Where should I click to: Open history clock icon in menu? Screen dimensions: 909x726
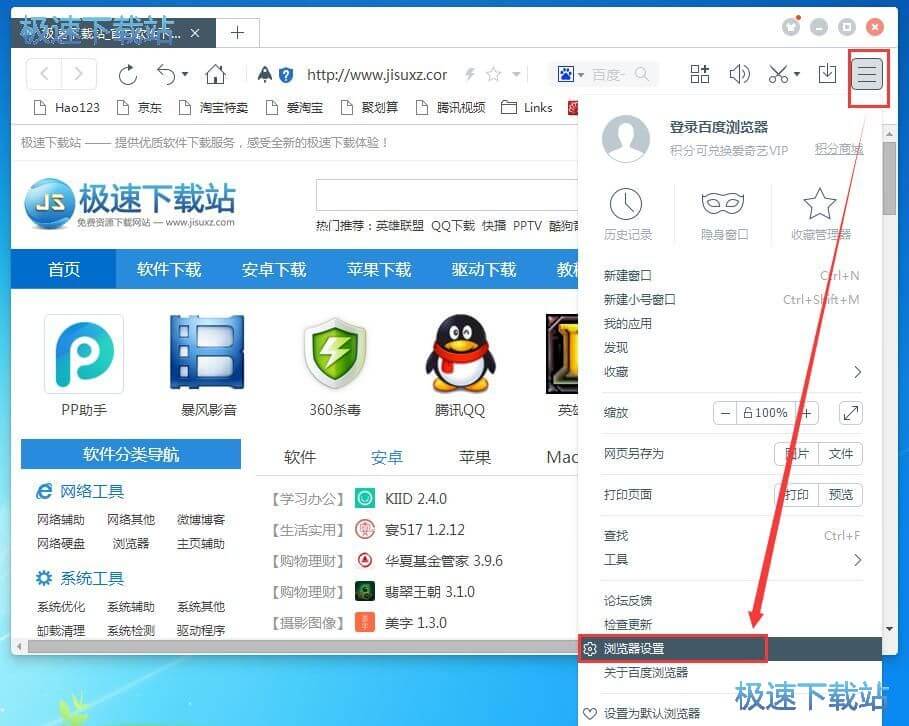[x=626, y=204]
